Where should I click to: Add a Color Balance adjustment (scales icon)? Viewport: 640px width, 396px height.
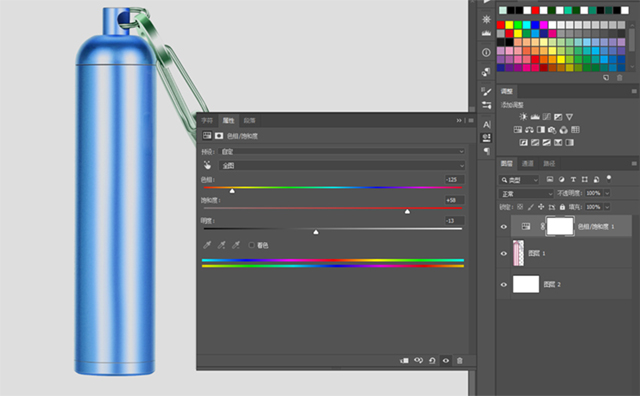(x=529, y=130)
